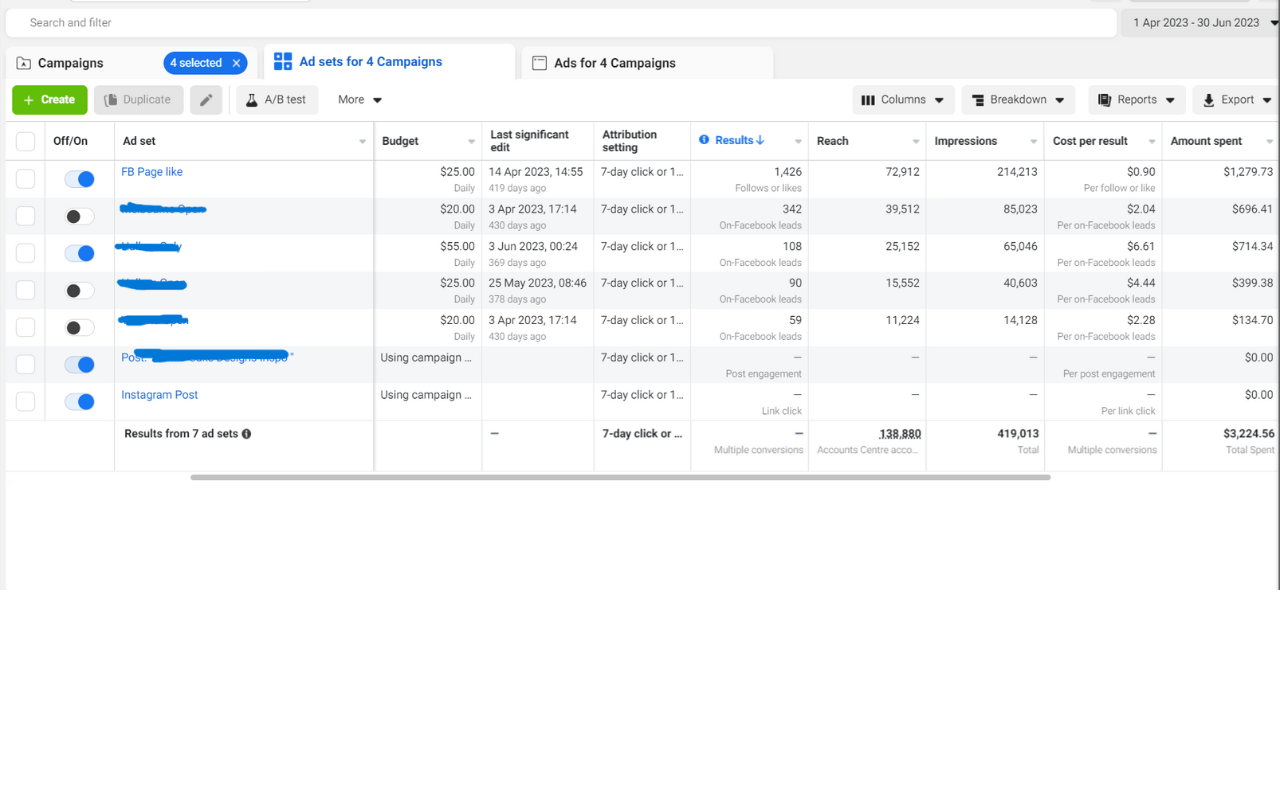Toggle the Instagram Post ad set switch
Viewport: 1280px width, 800px height.
79,402
